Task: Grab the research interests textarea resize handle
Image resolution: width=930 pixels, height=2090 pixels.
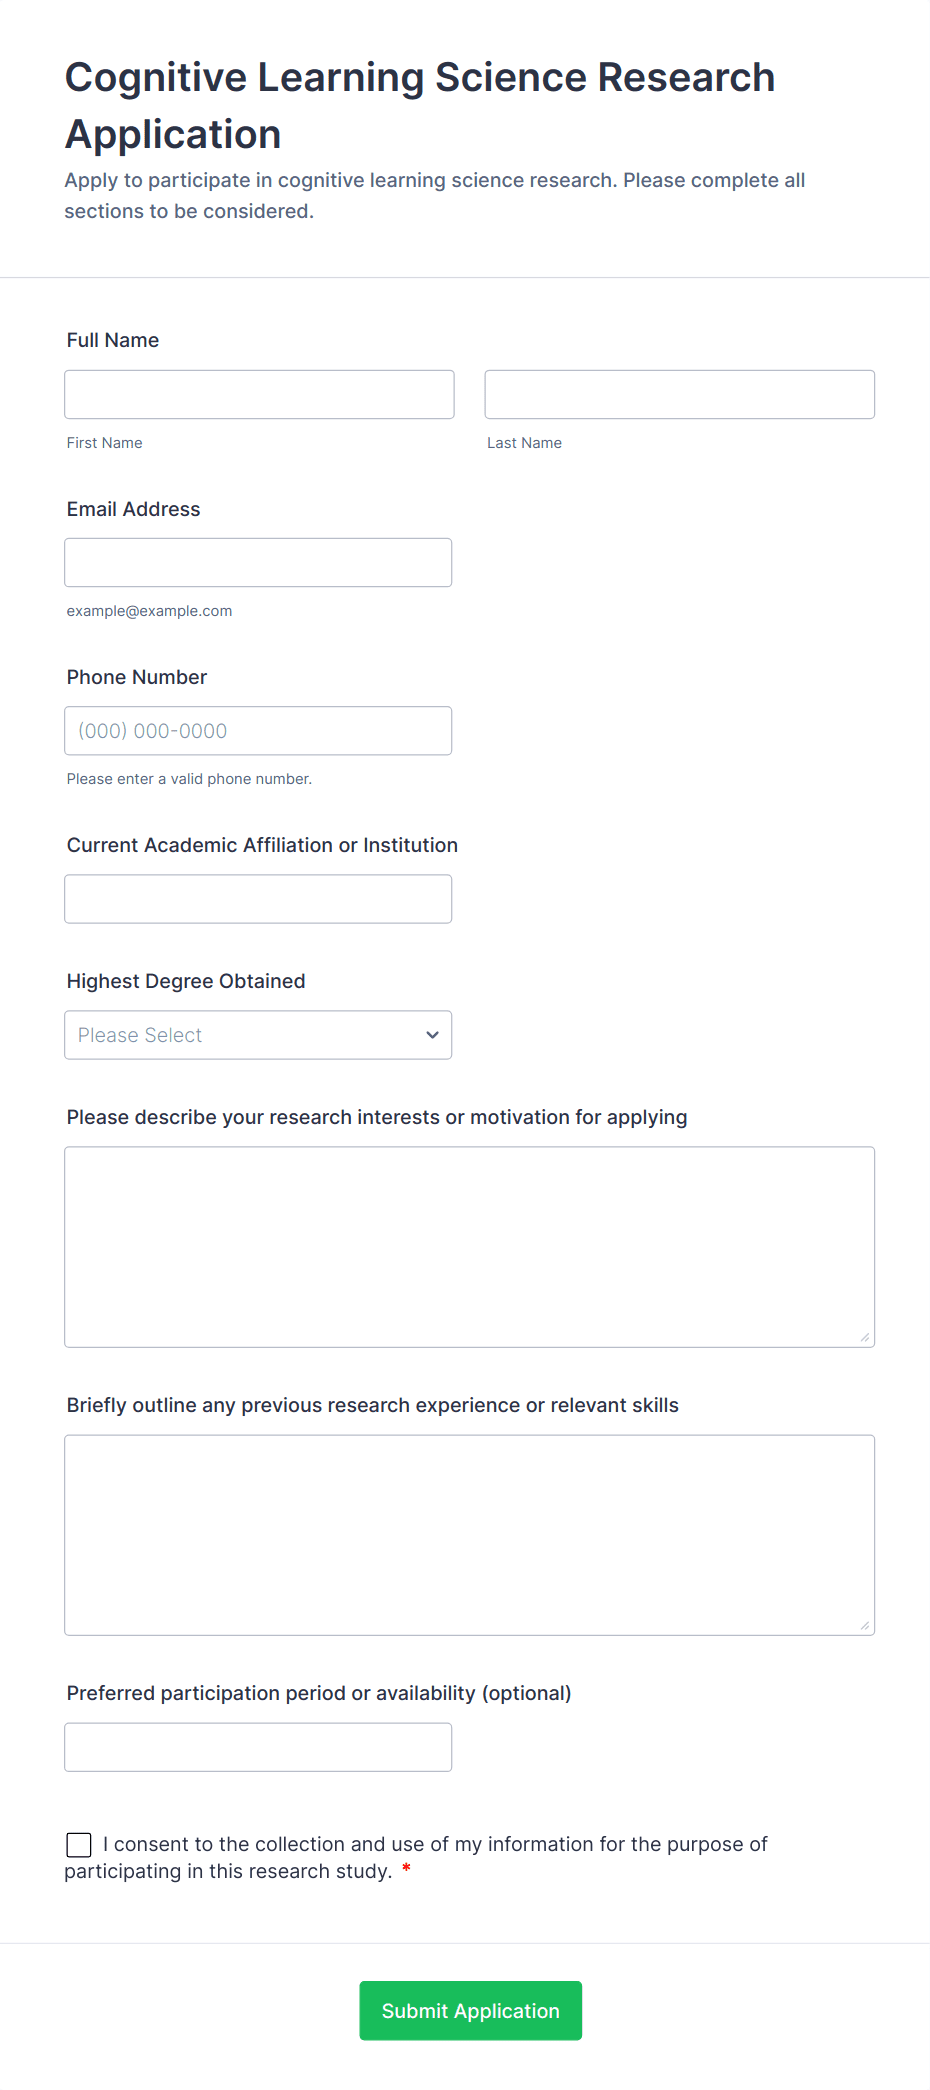Action: point(865,1337)
